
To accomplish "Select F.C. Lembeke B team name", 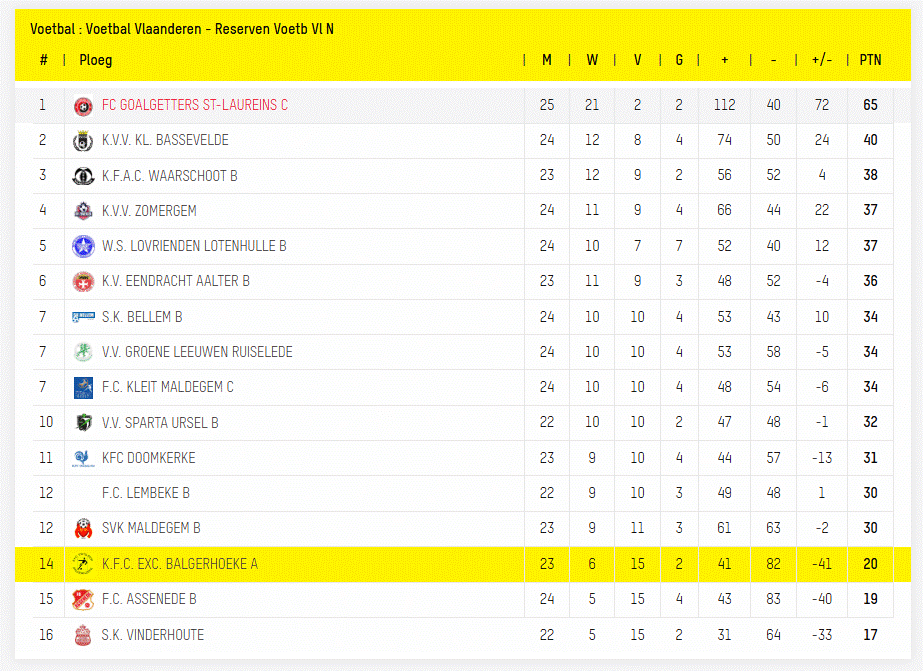I will (146, 493).
